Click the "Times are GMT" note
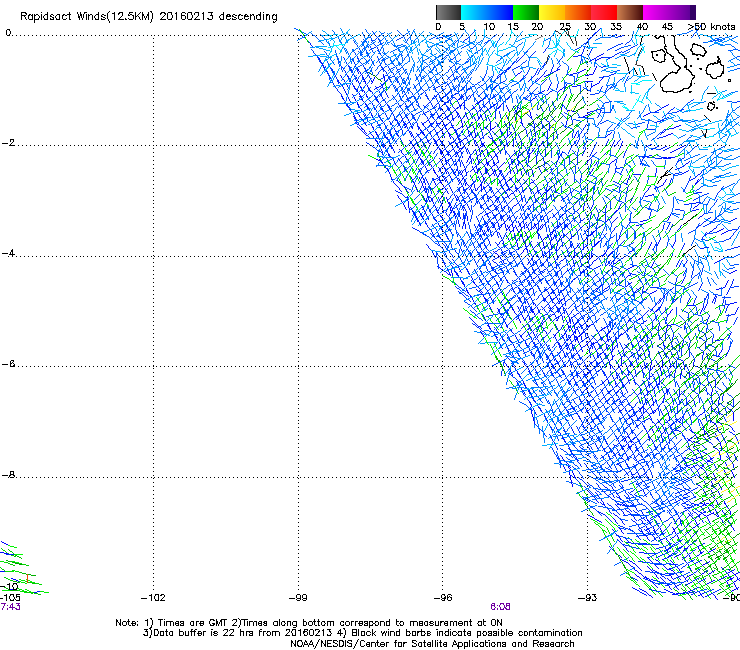Image resolution: width=740 pixels, height=650 pixels. coord(192,623)
